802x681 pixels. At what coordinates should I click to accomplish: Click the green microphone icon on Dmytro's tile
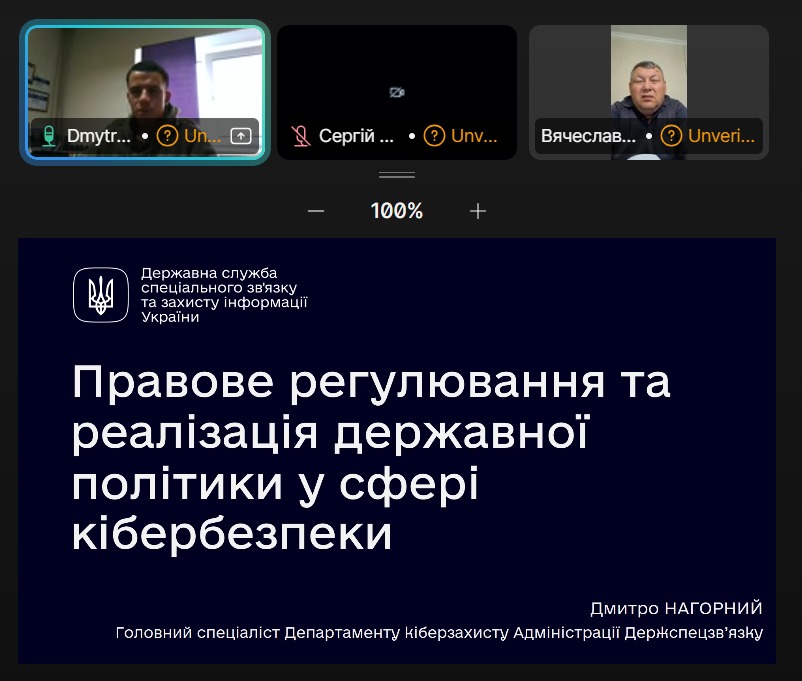pyautogui.click(x=49, y=136)
